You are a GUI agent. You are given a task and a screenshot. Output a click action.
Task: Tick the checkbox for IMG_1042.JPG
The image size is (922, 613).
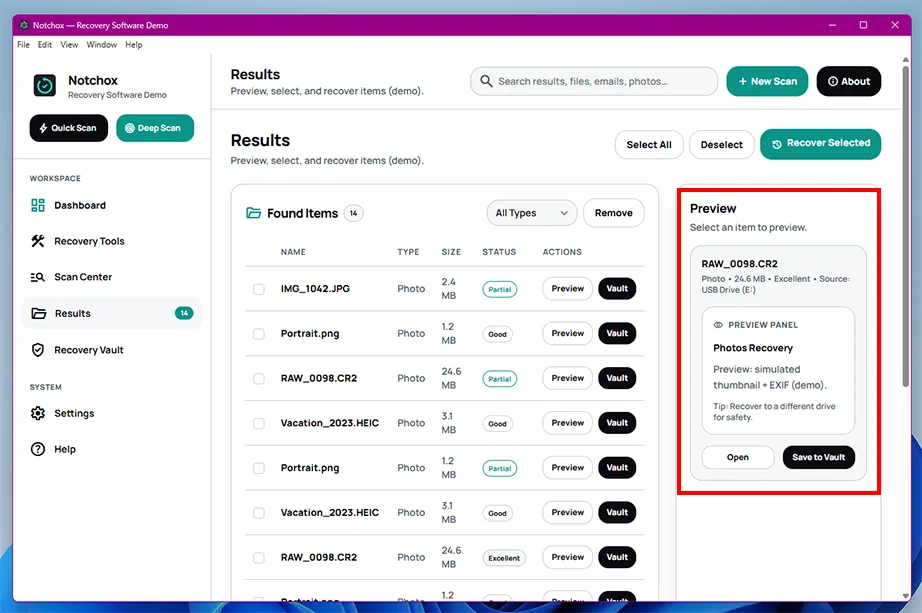[x=259, y=289]
